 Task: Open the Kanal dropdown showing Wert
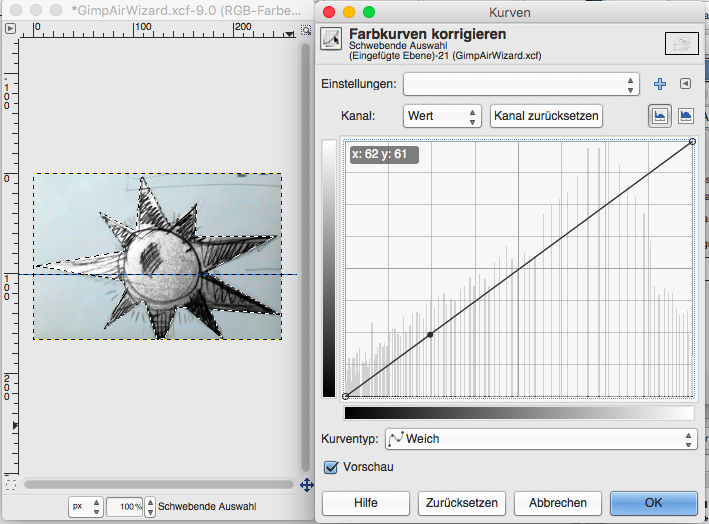click(x=442, y=116)
